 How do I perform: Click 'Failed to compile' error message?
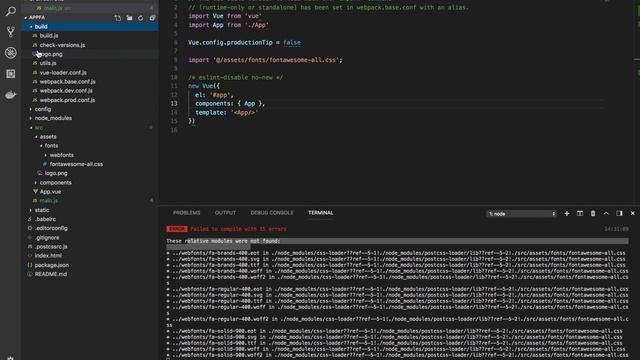pyautogui.click(x=238, y=229)
